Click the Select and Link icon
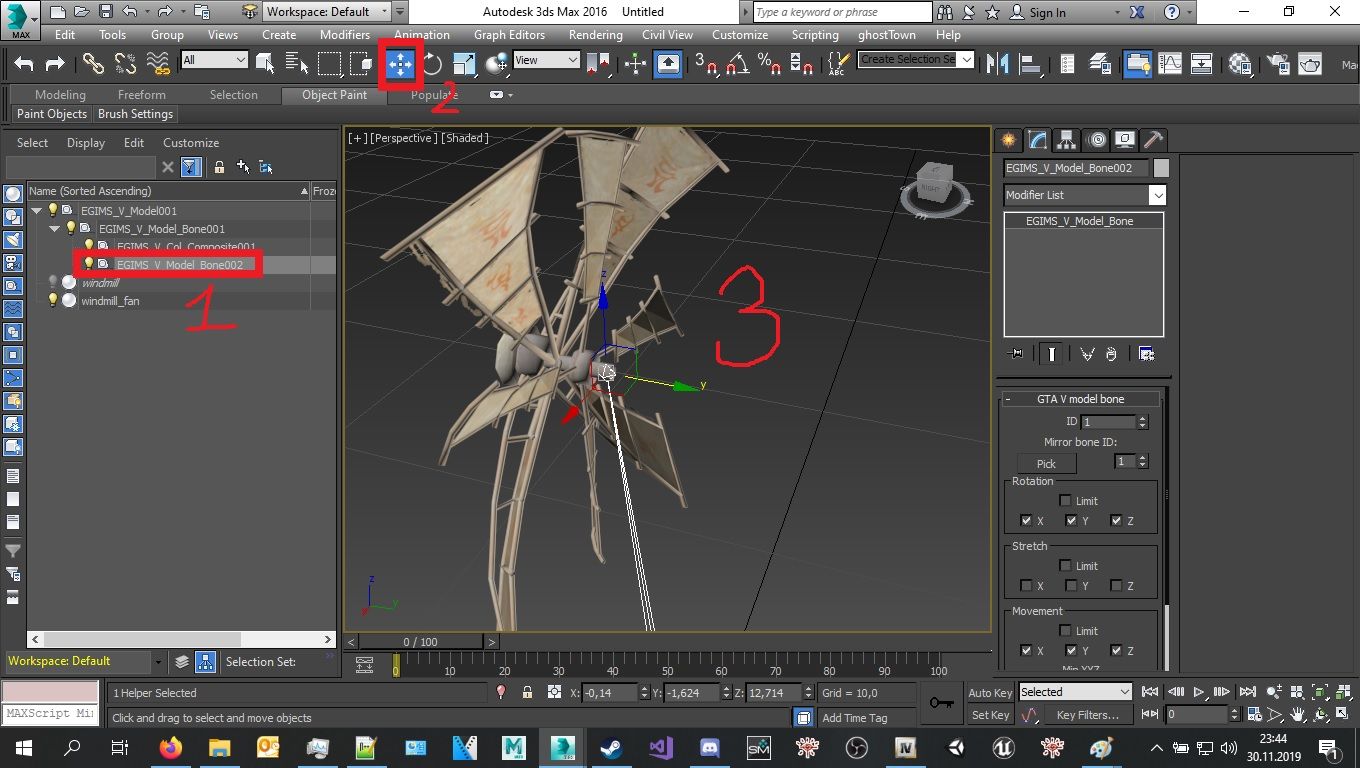The height and width of the screenshot is (768, 1360). [x=93, y=64]
